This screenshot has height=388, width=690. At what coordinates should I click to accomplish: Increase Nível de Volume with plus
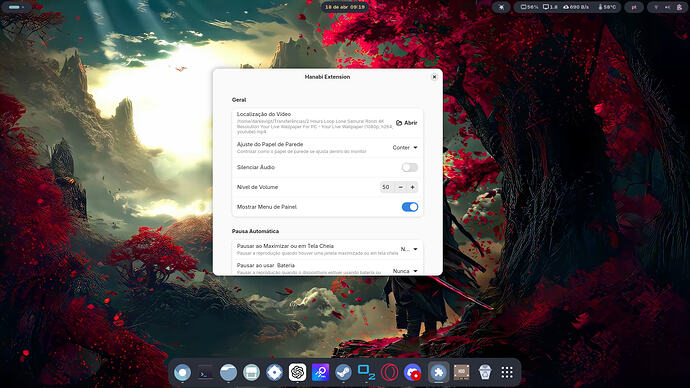pos(412,187)
